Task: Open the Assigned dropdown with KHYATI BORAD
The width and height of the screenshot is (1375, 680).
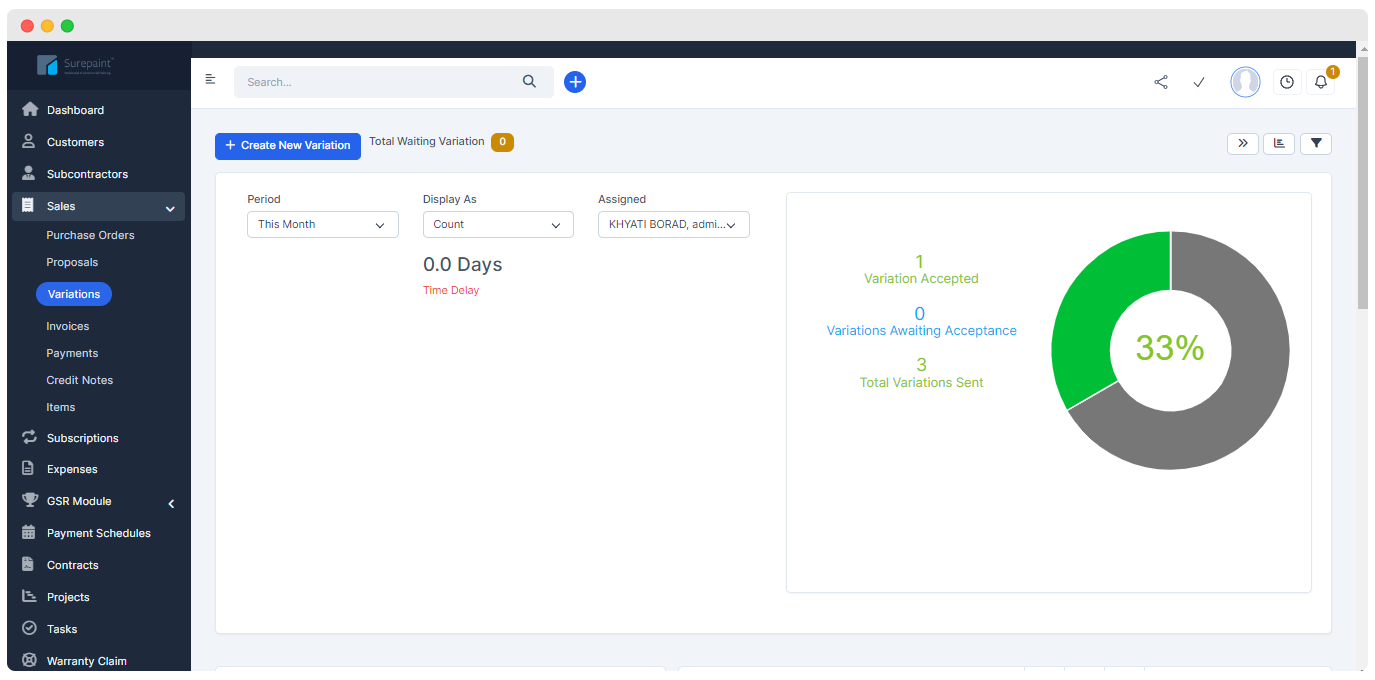Action: pos(674,225)
